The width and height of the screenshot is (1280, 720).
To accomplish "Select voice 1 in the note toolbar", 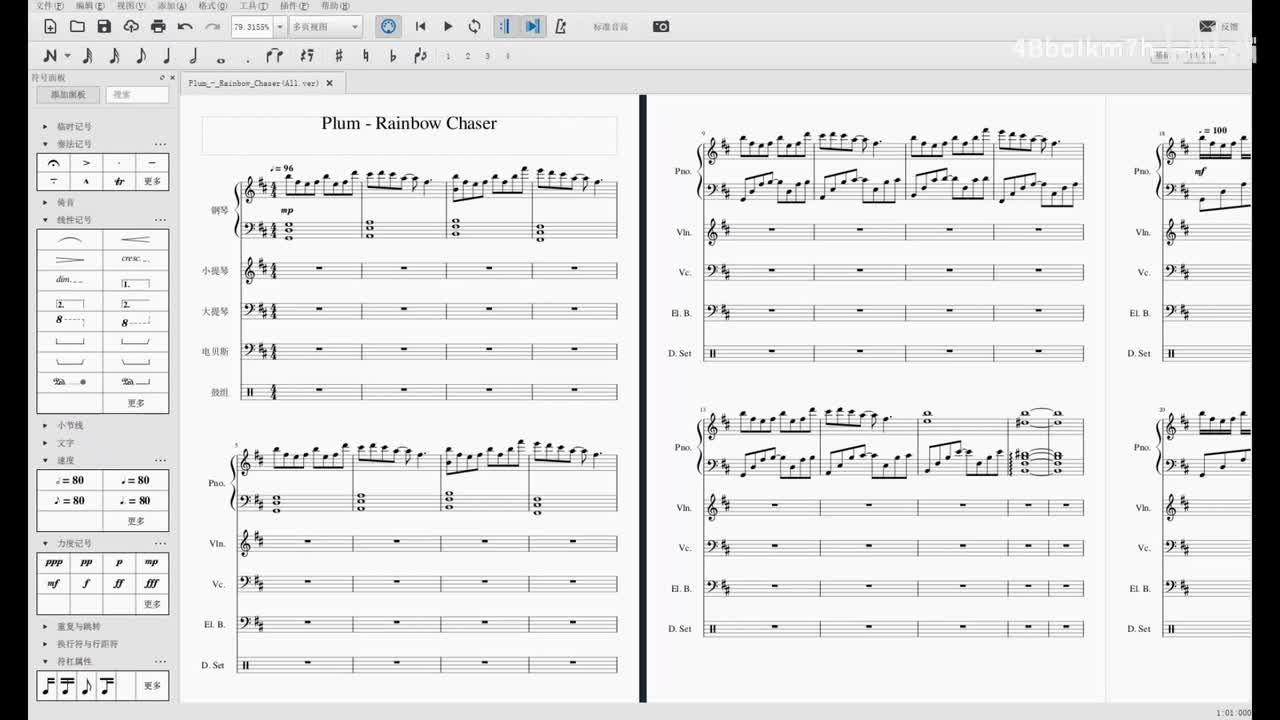I will 448,56.
